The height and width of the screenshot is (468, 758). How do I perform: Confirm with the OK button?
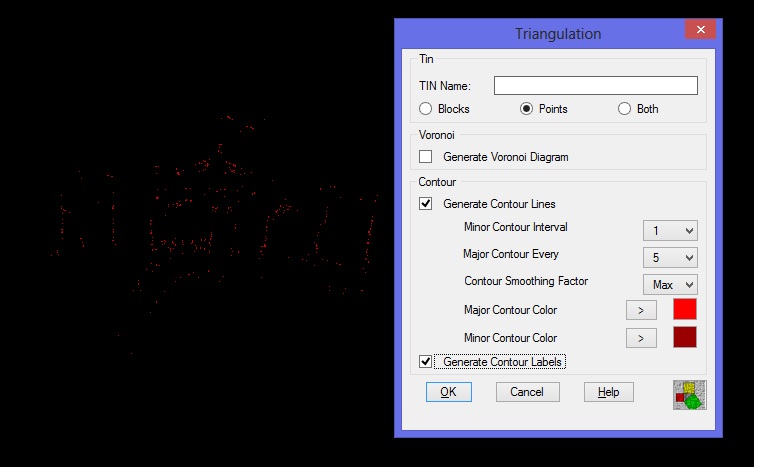[x=449, y=392]
